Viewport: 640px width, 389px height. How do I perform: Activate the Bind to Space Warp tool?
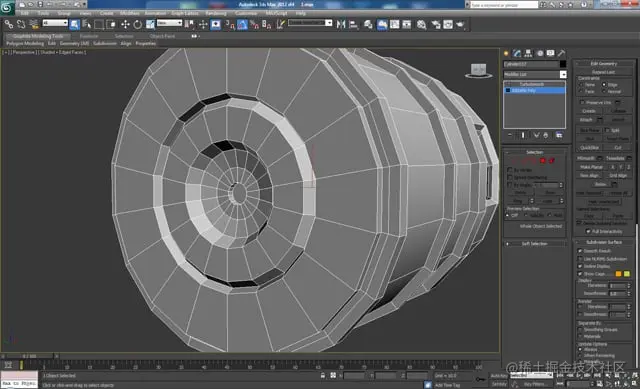pyautogui.click(x=34, y=24)
